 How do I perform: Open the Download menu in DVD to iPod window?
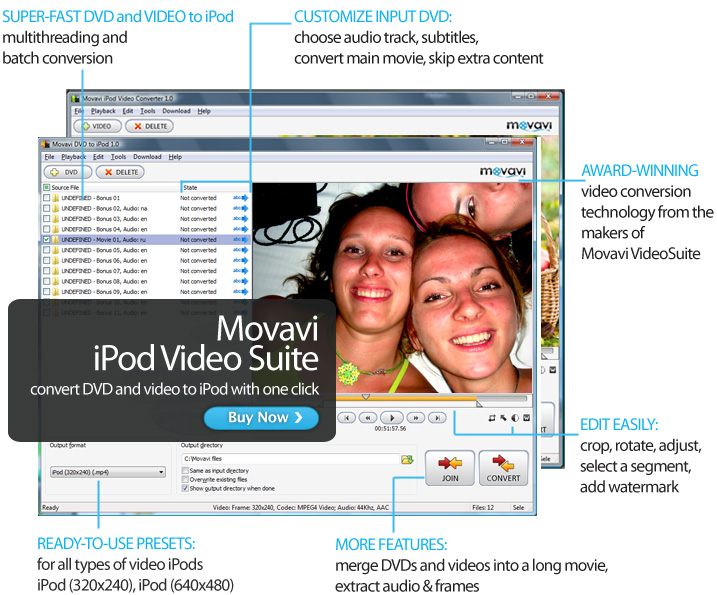click(147, 157)
